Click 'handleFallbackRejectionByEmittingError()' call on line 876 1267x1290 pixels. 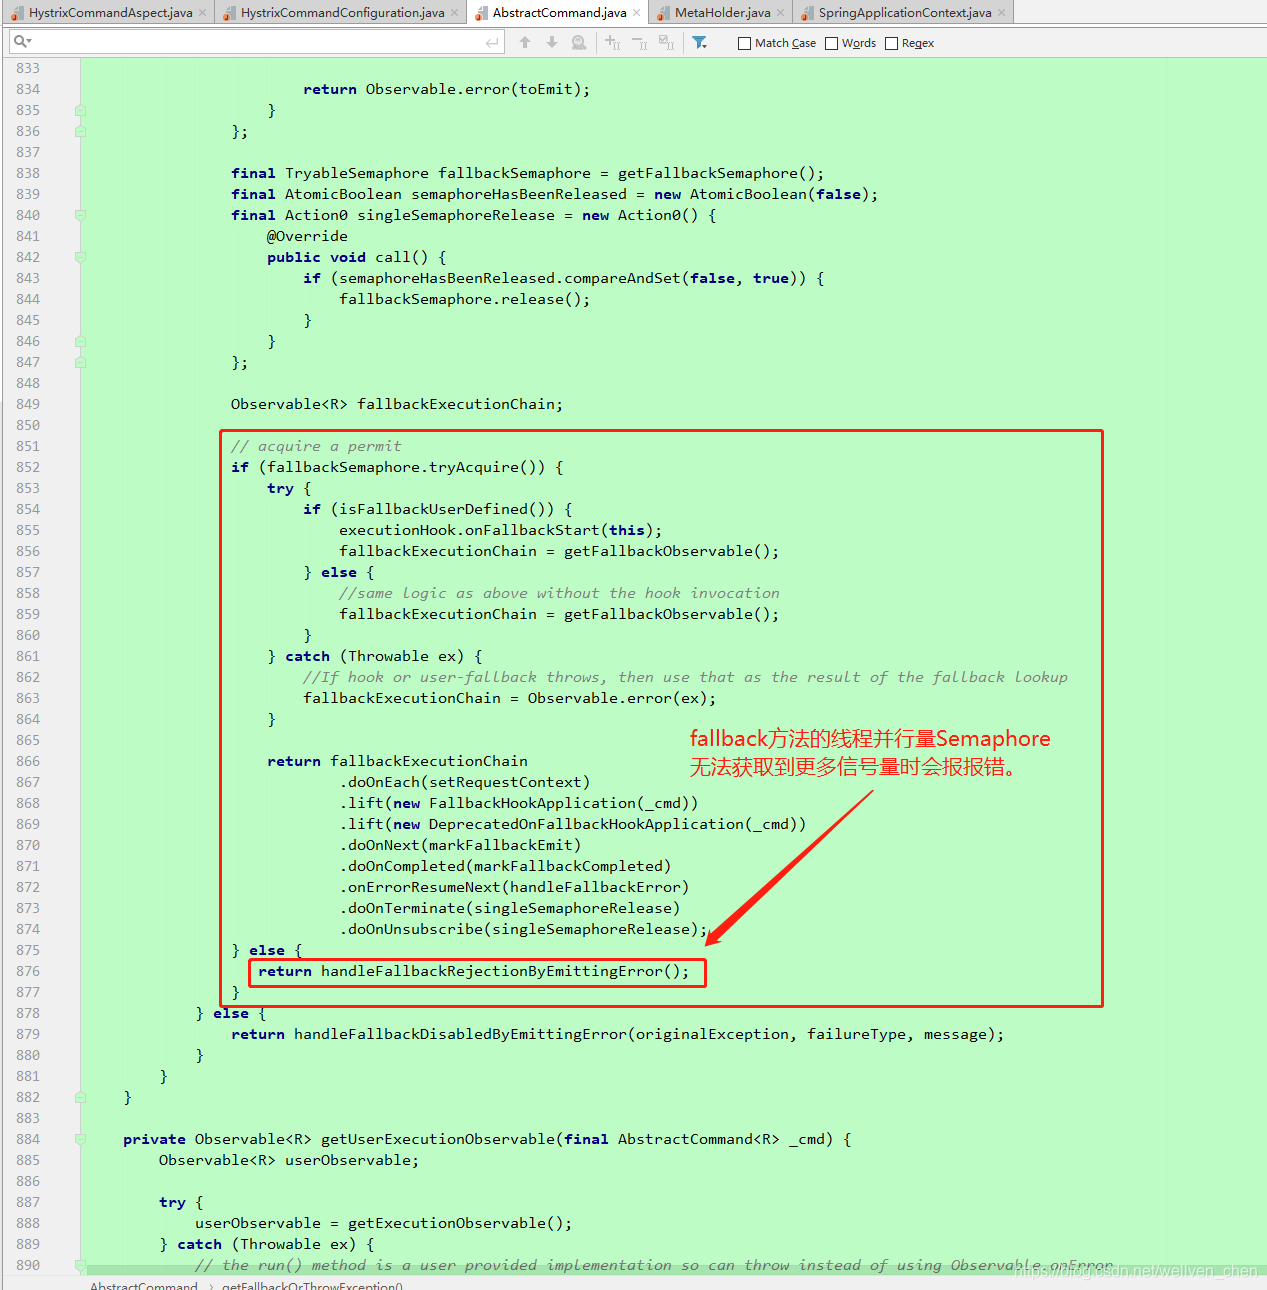point(501,971)
